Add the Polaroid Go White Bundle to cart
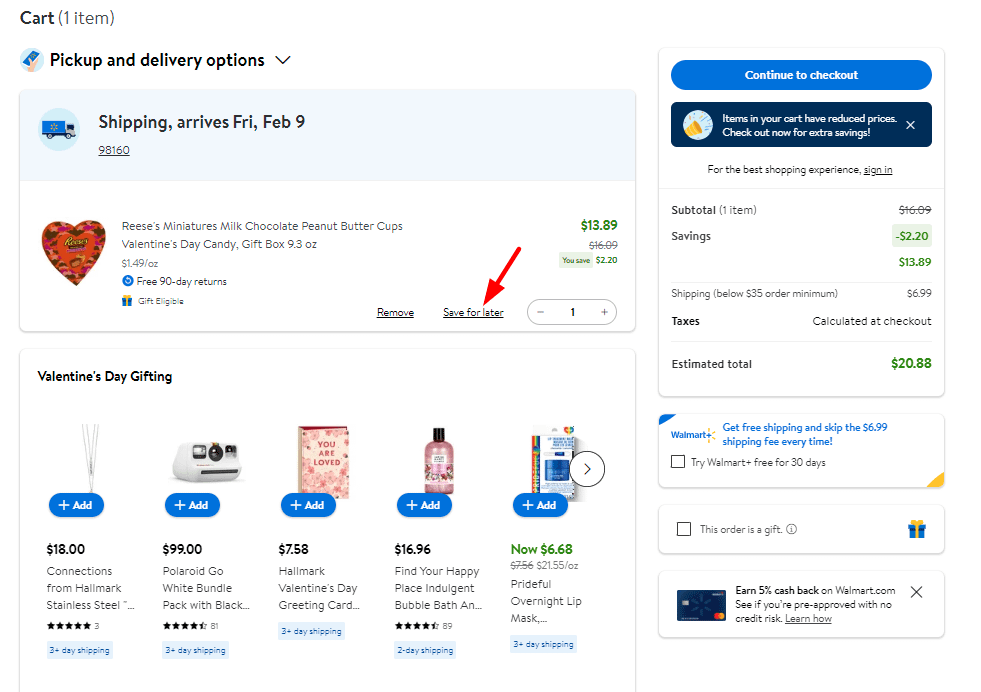Viewport: 981px width, 692px height. coord(192,505)
